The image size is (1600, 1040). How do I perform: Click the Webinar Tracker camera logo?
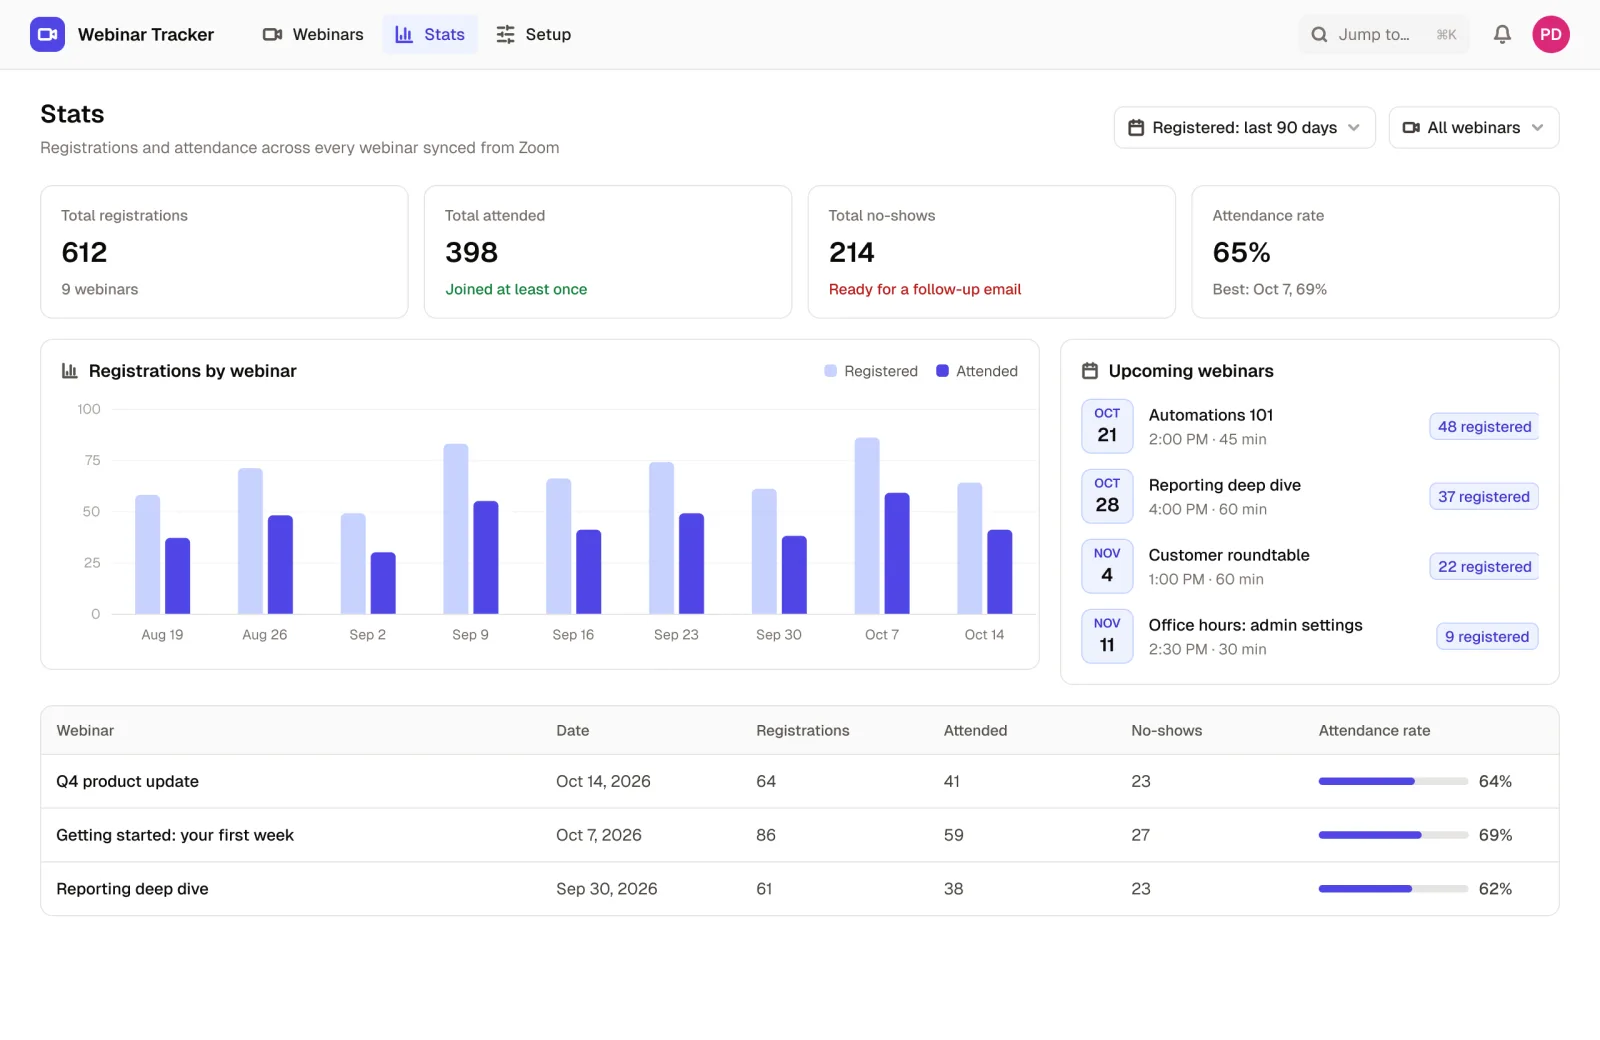[x=47, y=34]
